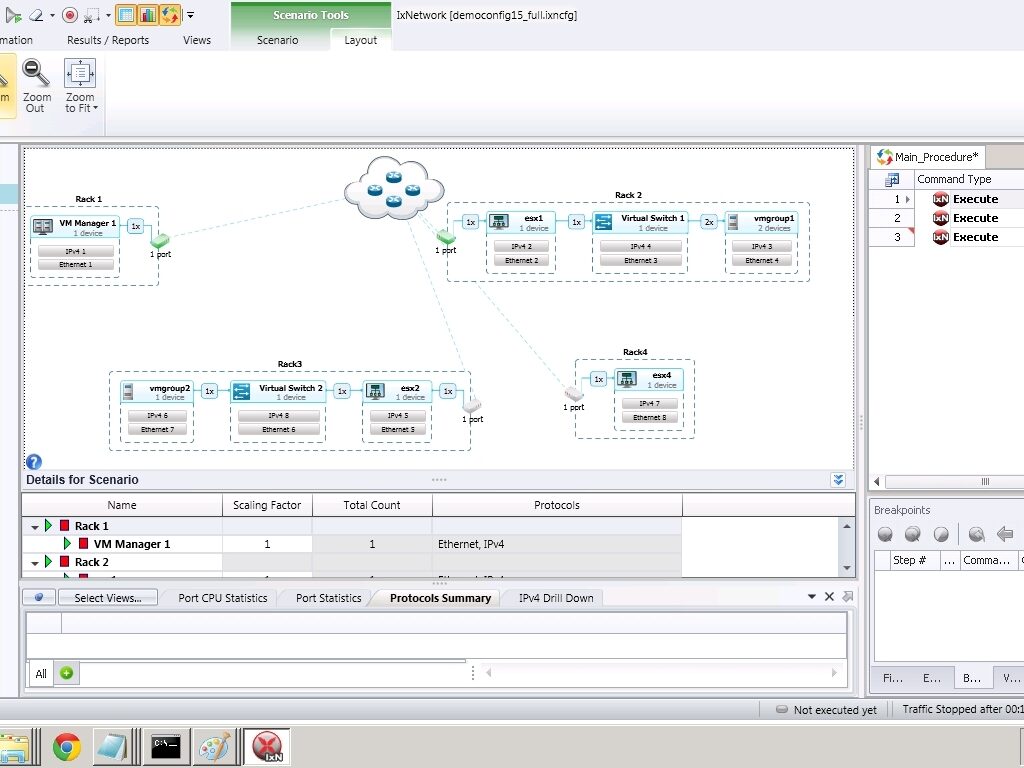Collapse the Details for Scenario panel
Screen dimensions: 1024x768
click(x=838, y=480)
